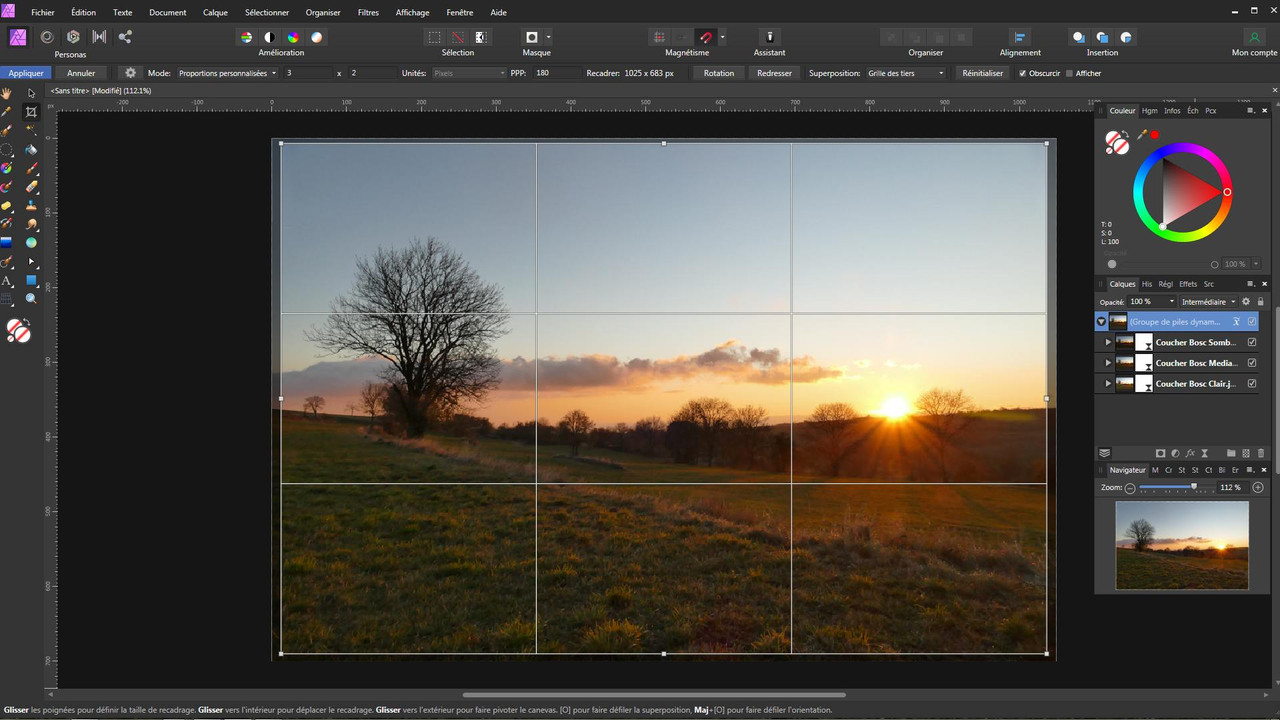Activate the Magnétisme snapping icon
Screen dimensions: 1280x720
point(705,37)
